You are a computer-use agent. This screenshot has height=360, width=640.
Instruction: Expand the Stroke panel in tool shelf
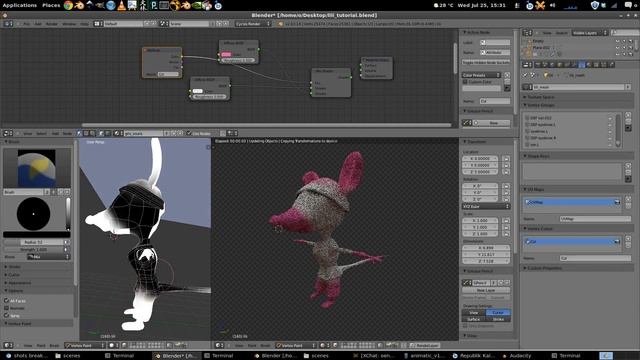pos(14,267)
